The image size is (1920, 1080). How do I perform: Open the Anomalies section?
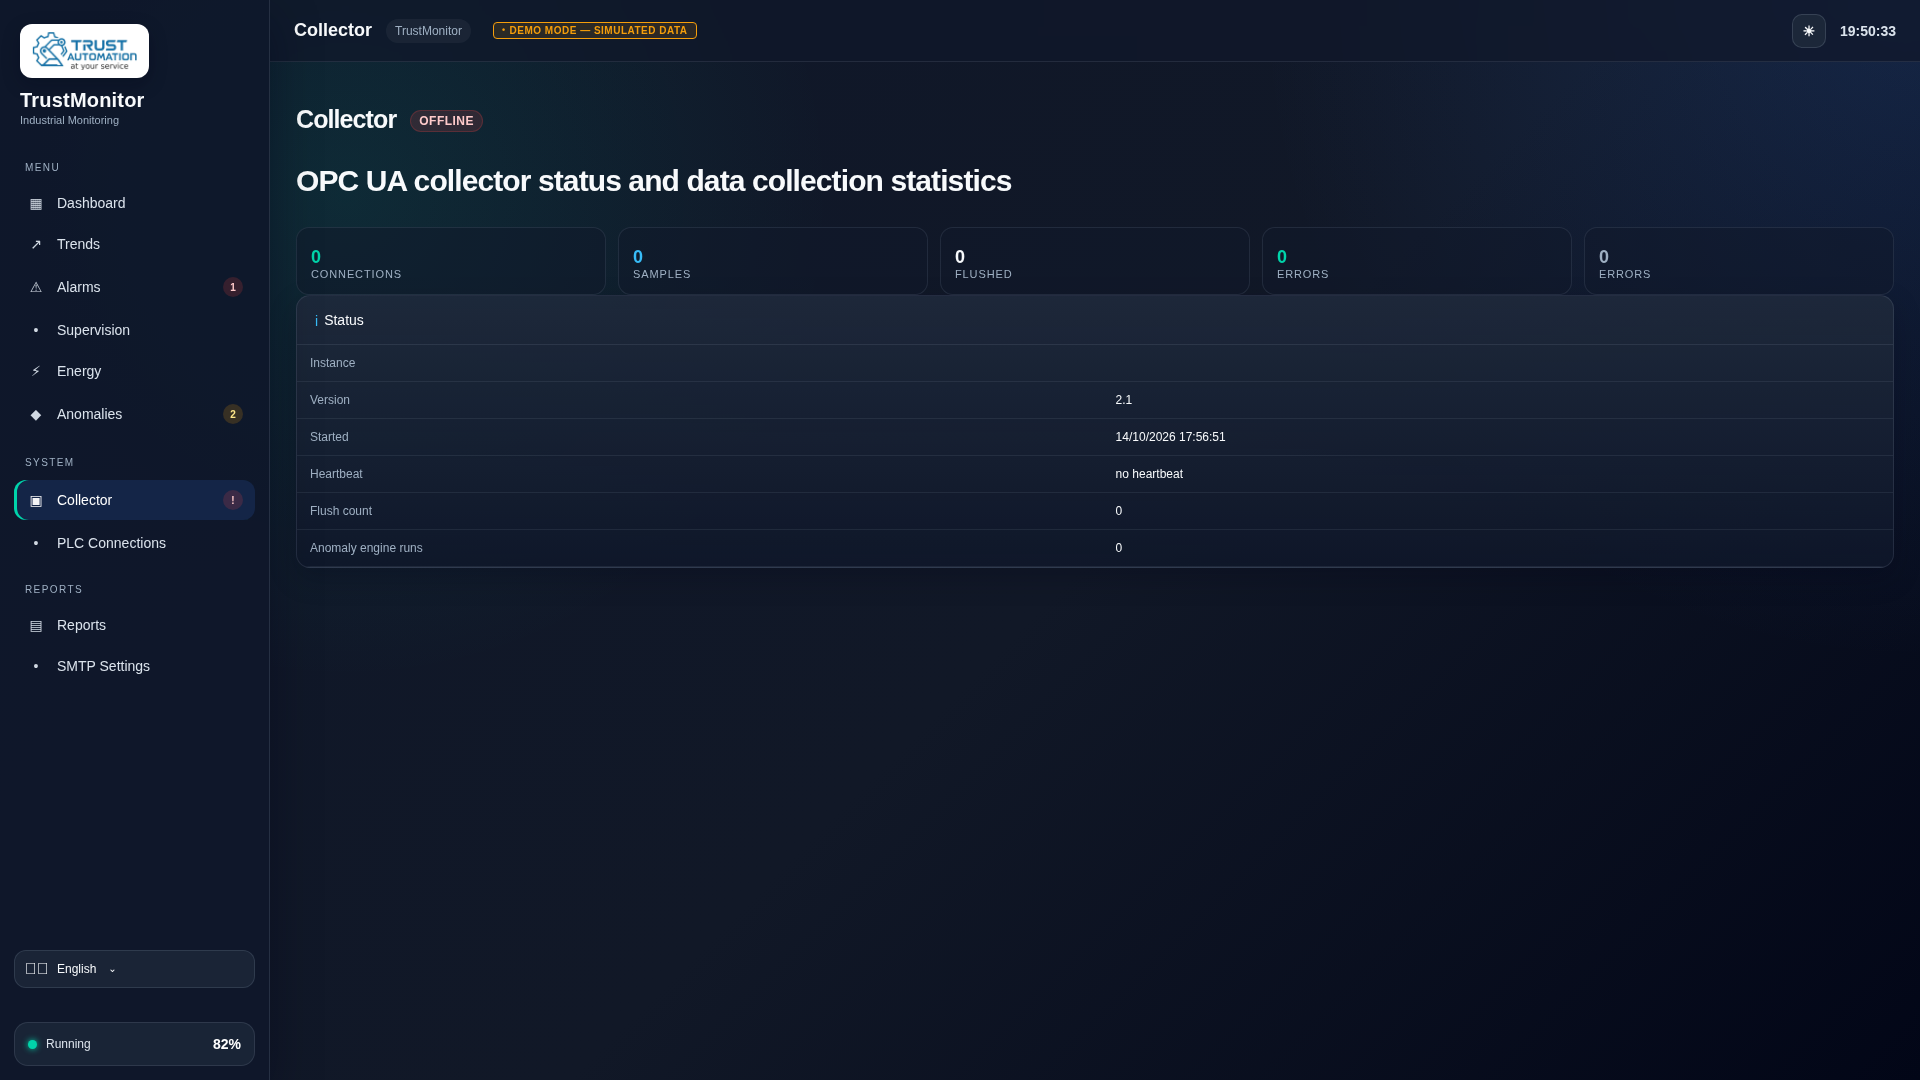click(x=134, y=414)
